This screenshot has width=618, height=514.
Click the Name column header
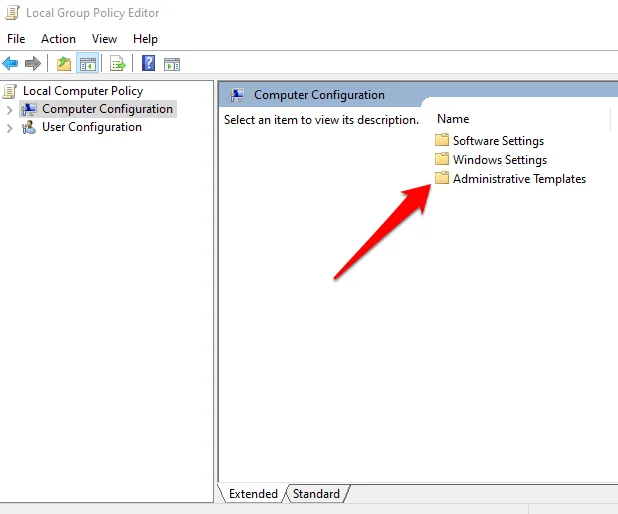[x=453, y=119]
